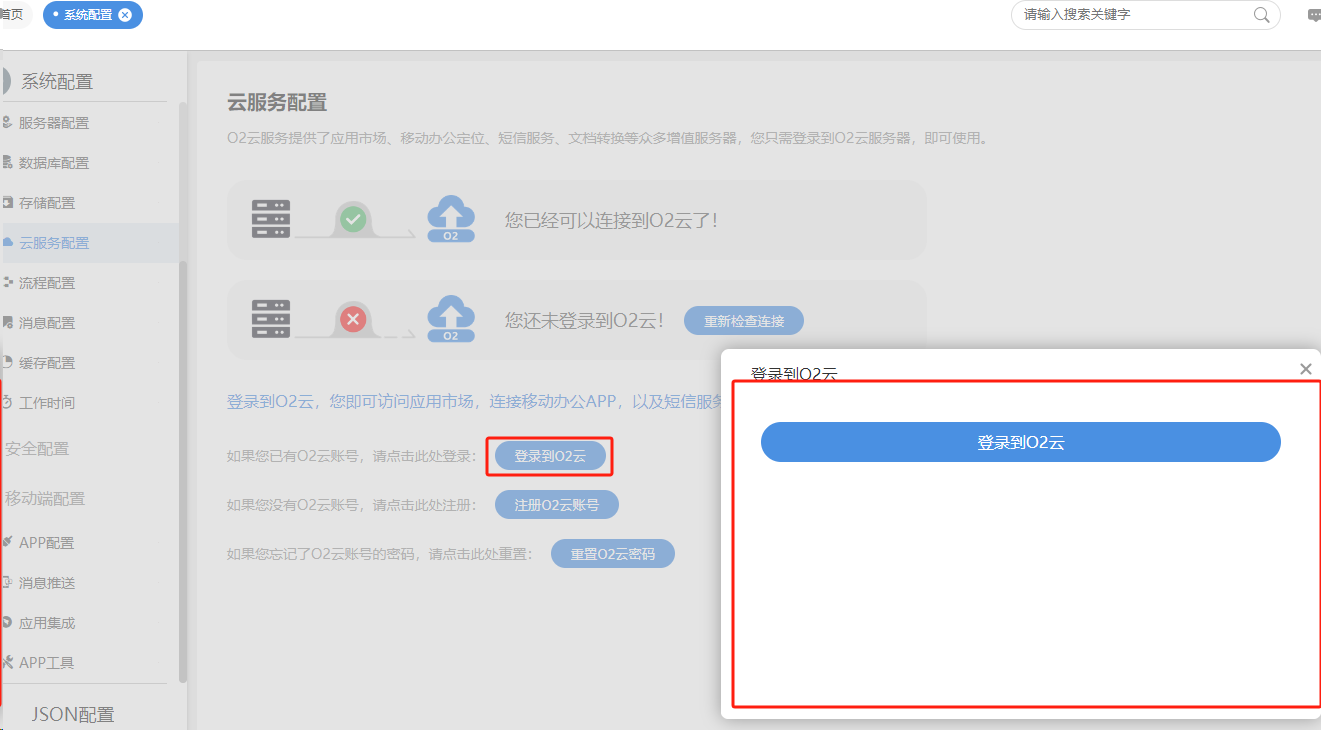Click the 重置O2云密码 button
This screenshot has height=730, width=1321.
612,553
